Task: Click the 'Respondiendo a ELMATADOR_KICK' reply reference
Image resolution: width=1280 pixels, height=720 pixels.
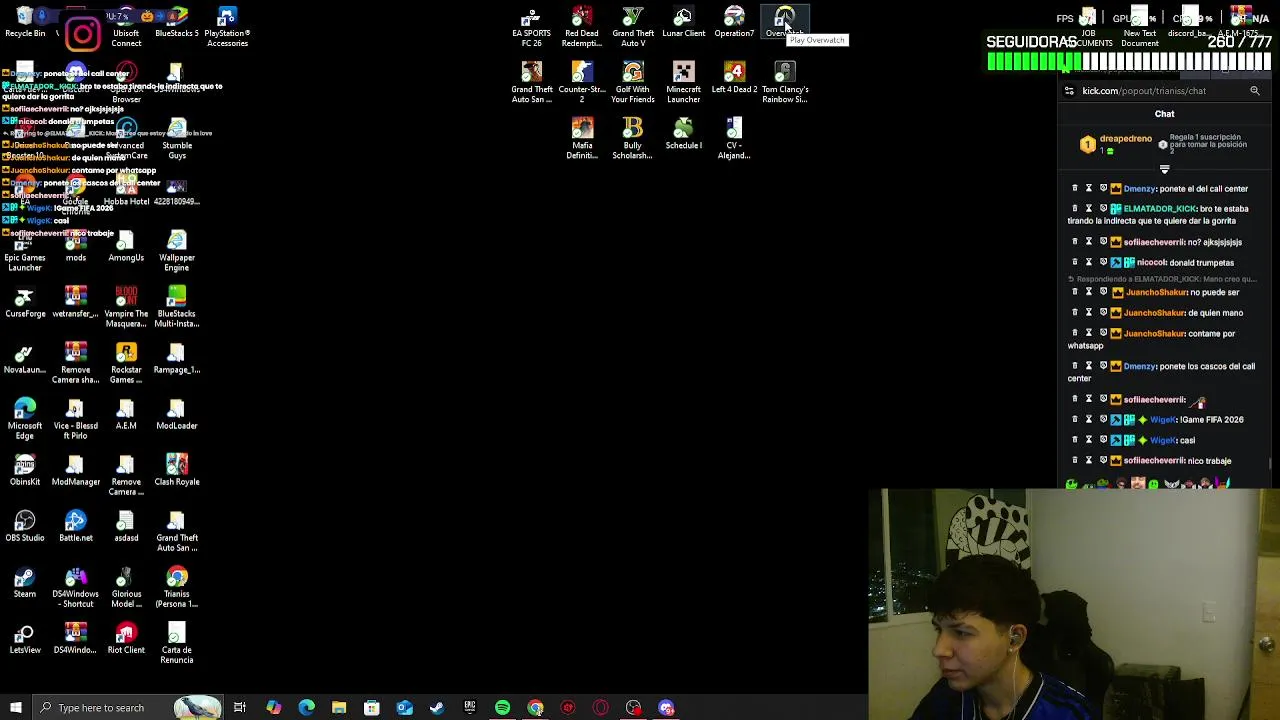Action: click(x=1162, y=279)
